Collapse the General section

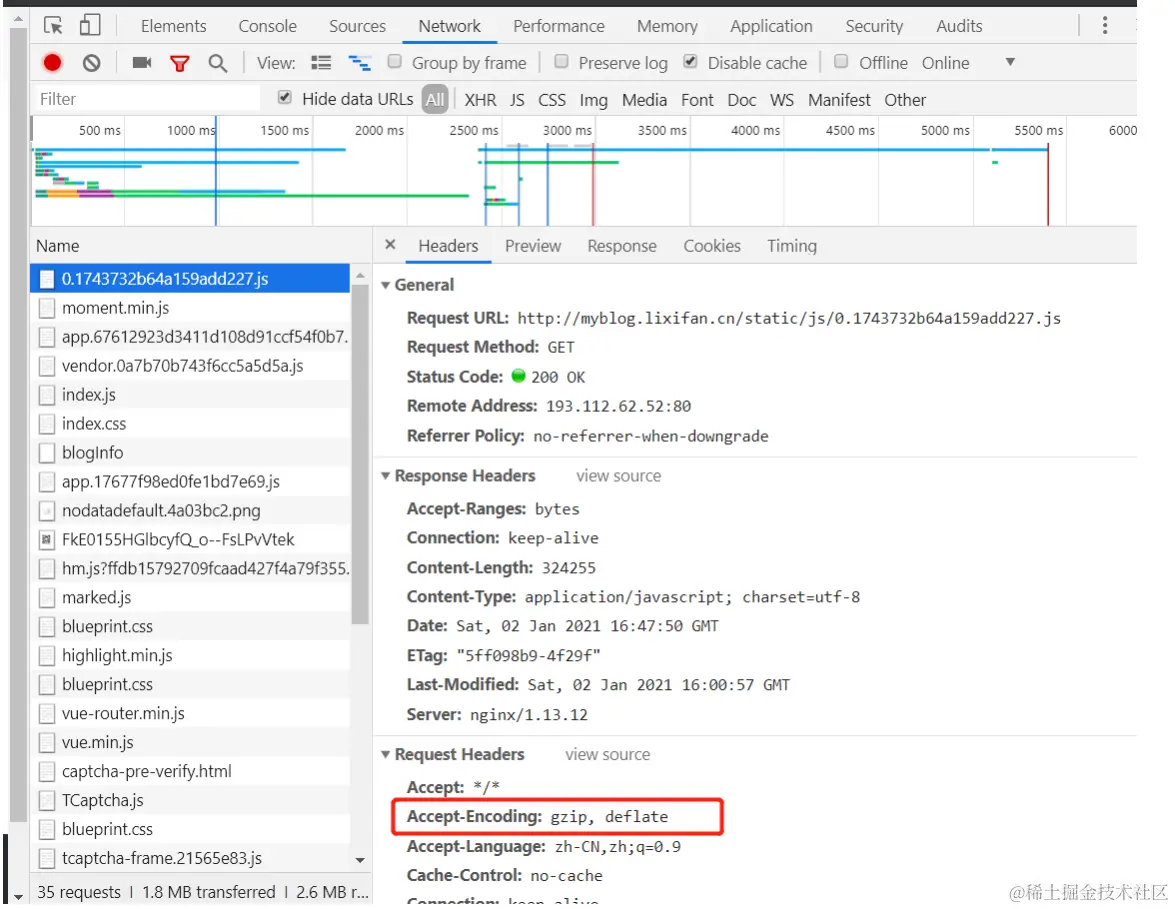coord(385,285)
